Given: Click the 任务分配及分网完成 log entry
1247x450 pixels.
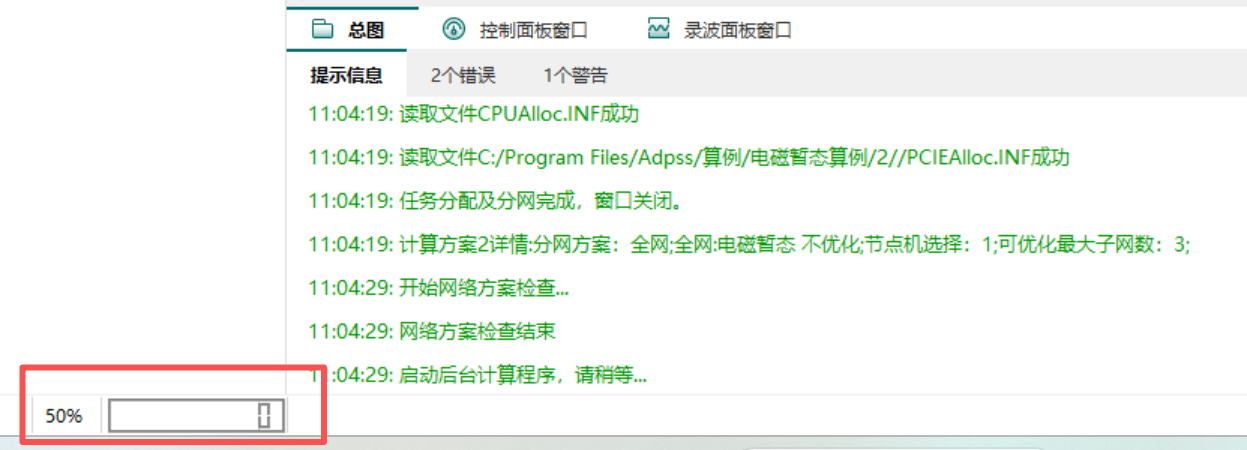Looking at the screenshot, I should point(495,202).
